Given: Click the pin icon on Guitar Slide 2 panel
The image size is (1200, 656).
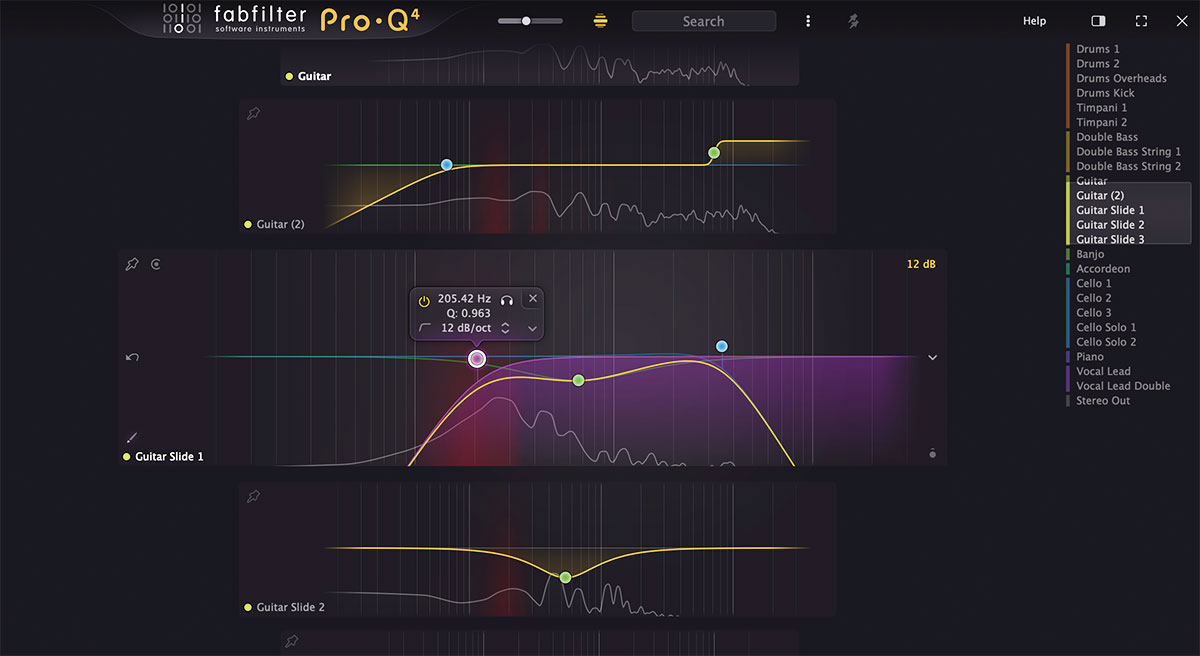Looking at the screenshot, I should pos(253,496).
